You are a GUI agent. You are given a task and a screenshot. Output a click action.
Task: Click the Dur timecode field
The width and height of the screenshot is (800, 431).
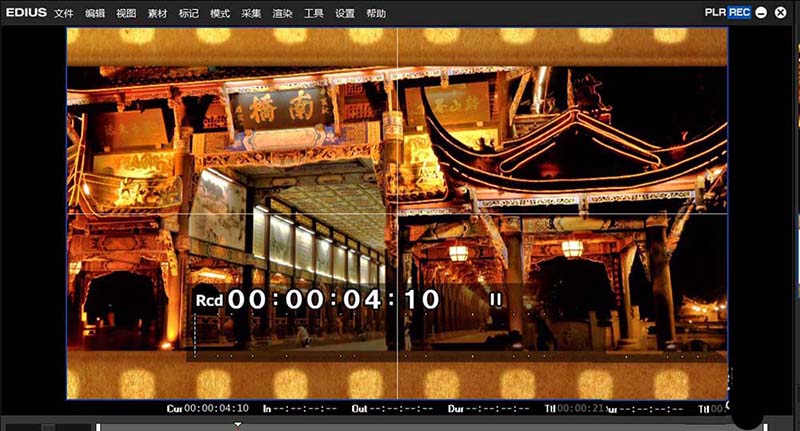pyautogui.click(x=488, y=408)
